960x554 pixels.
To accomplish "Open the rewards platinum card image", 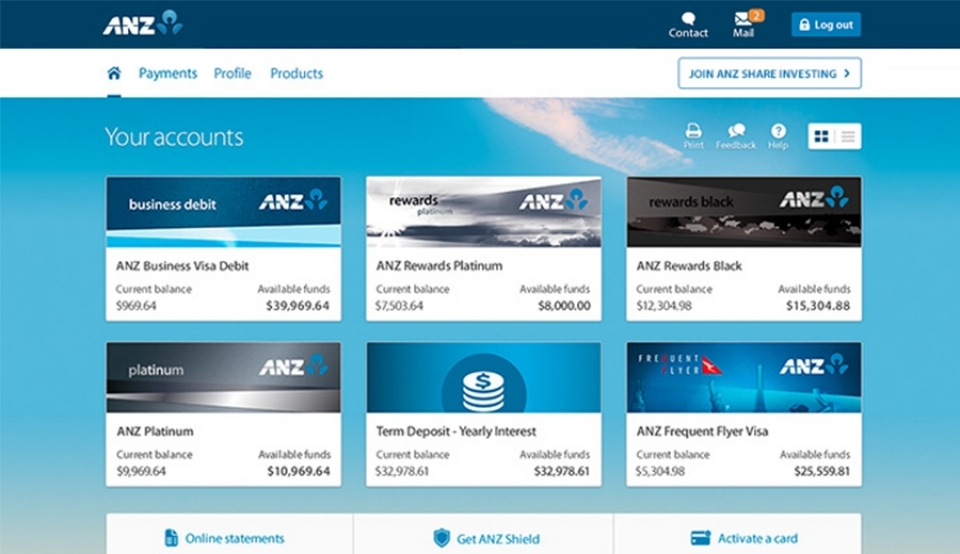I will tap(484, 212).
